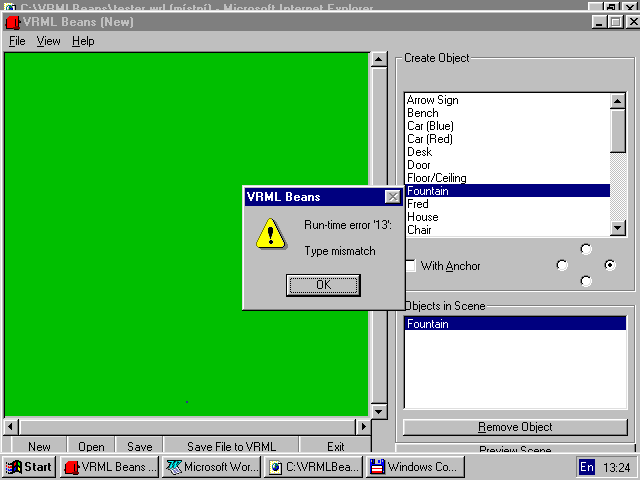The width and height of the screenshot is (640, 480).
Task: Open the Help menu
Action: point(83,41)
